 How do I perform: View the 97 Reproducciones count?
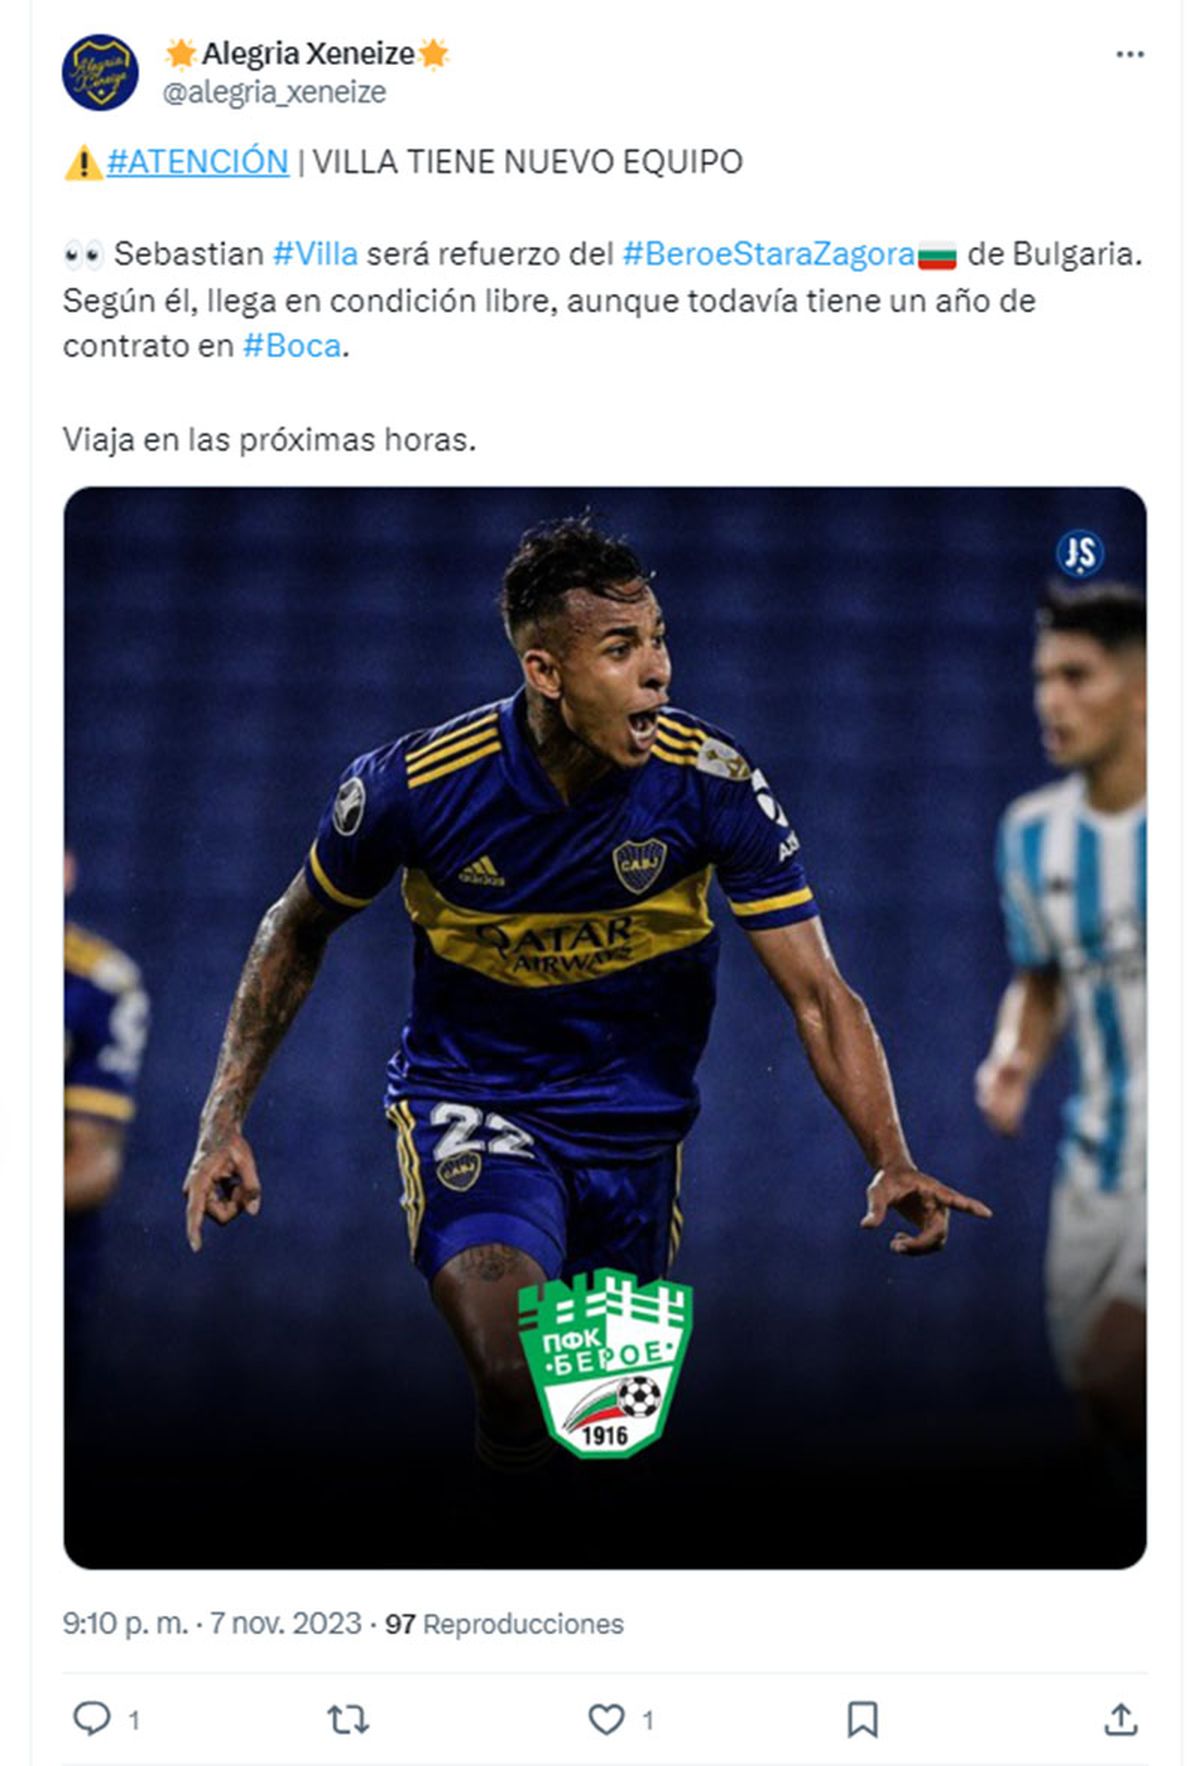pos(504,1624)
